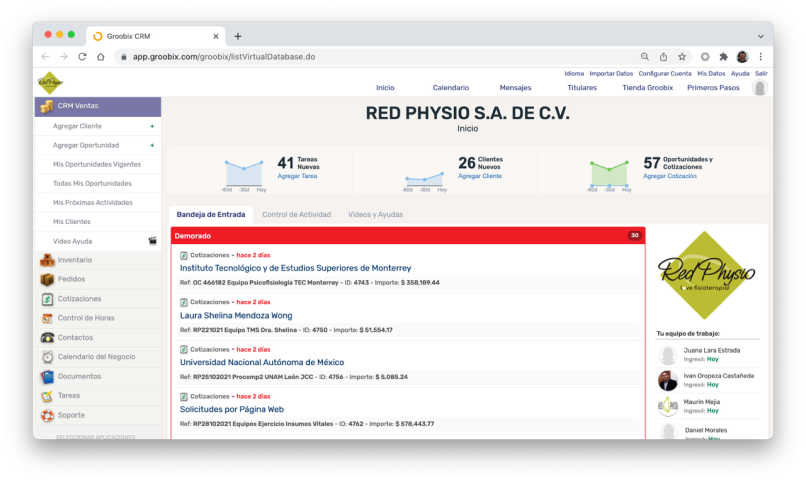Open Tienda Groobix in top menu
The height and width of the screenshot is (482, 806).
[x=648, y=88]
